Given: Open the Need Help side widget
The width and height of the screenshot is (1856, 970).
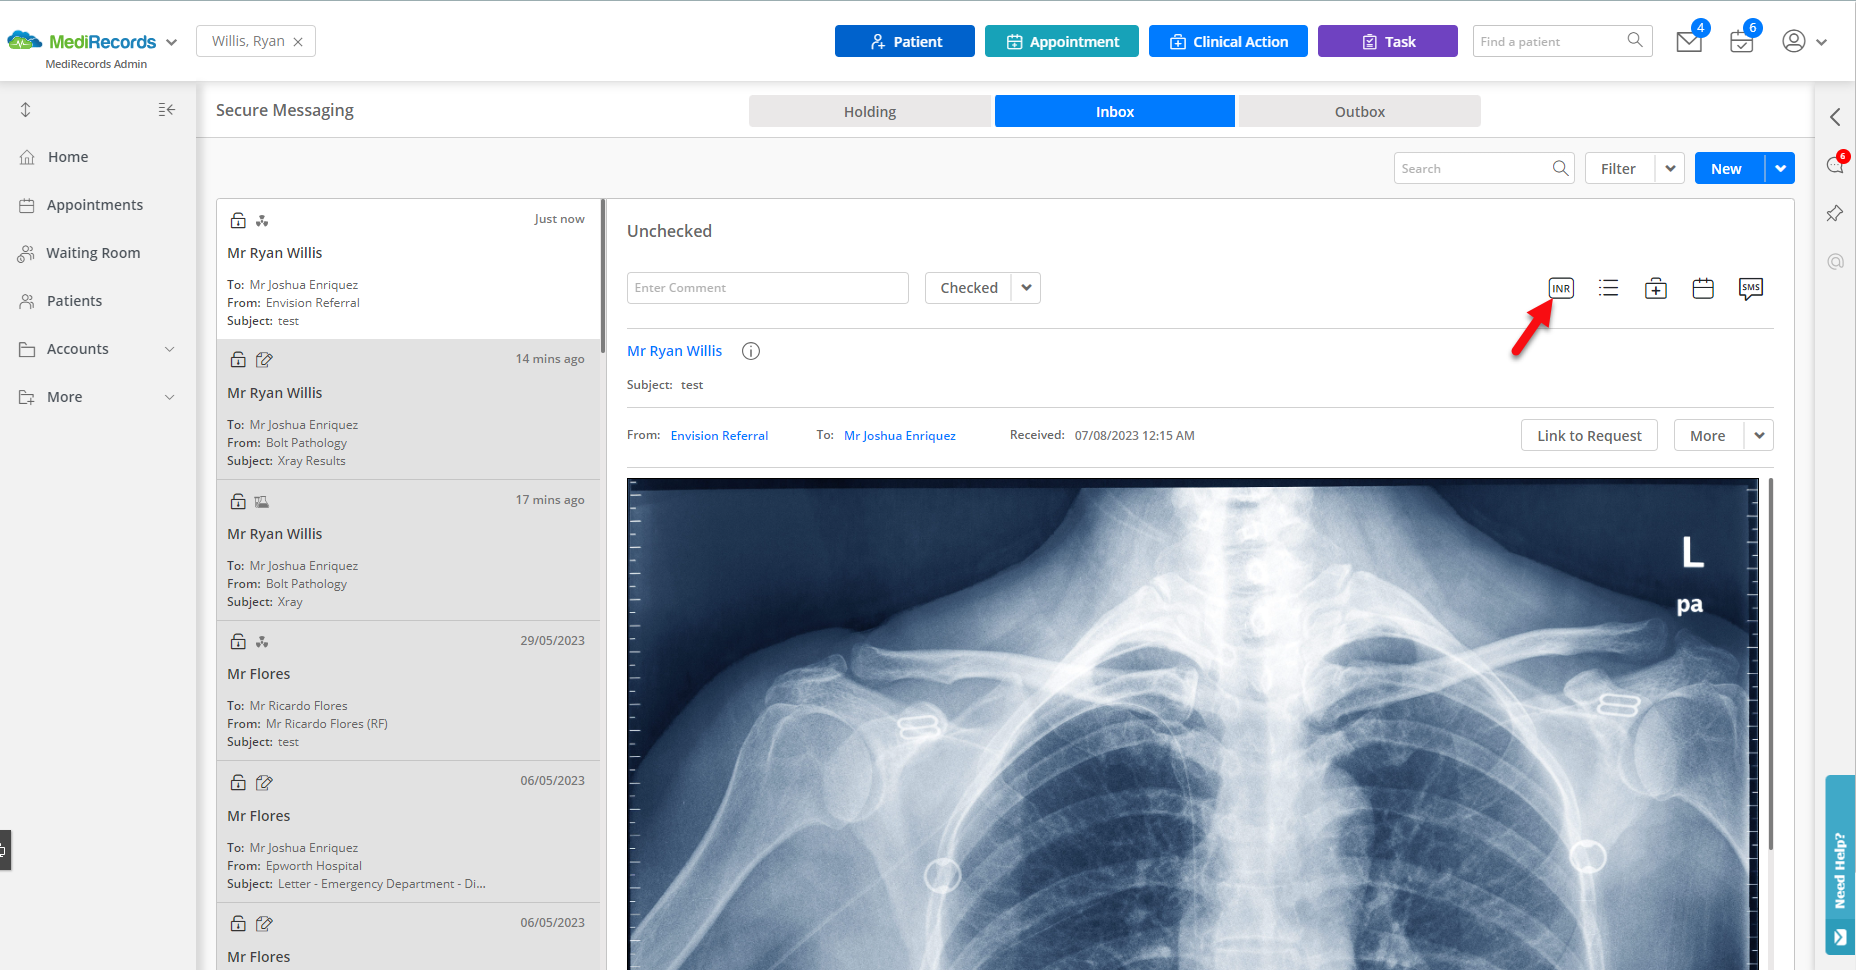Looking at the screenshot, I should [1840, 865].
